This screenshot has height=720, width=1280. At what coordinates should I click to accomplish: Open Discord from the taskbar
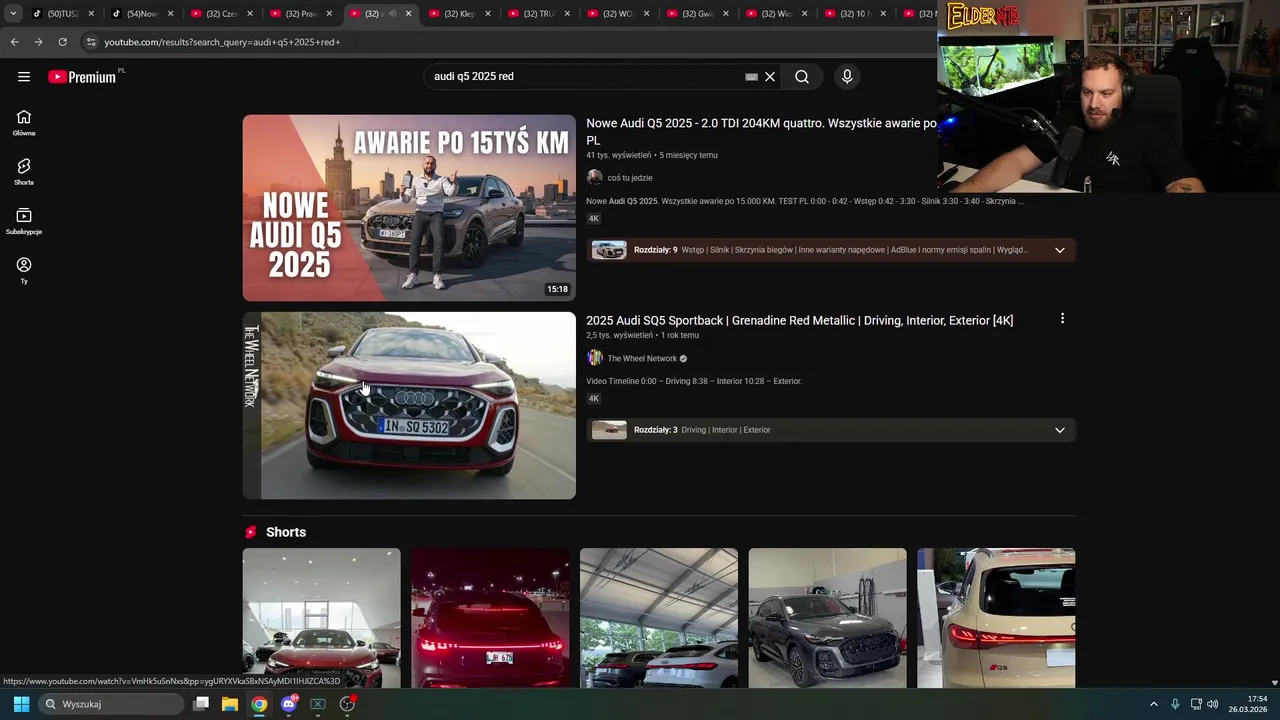[289, 704]
